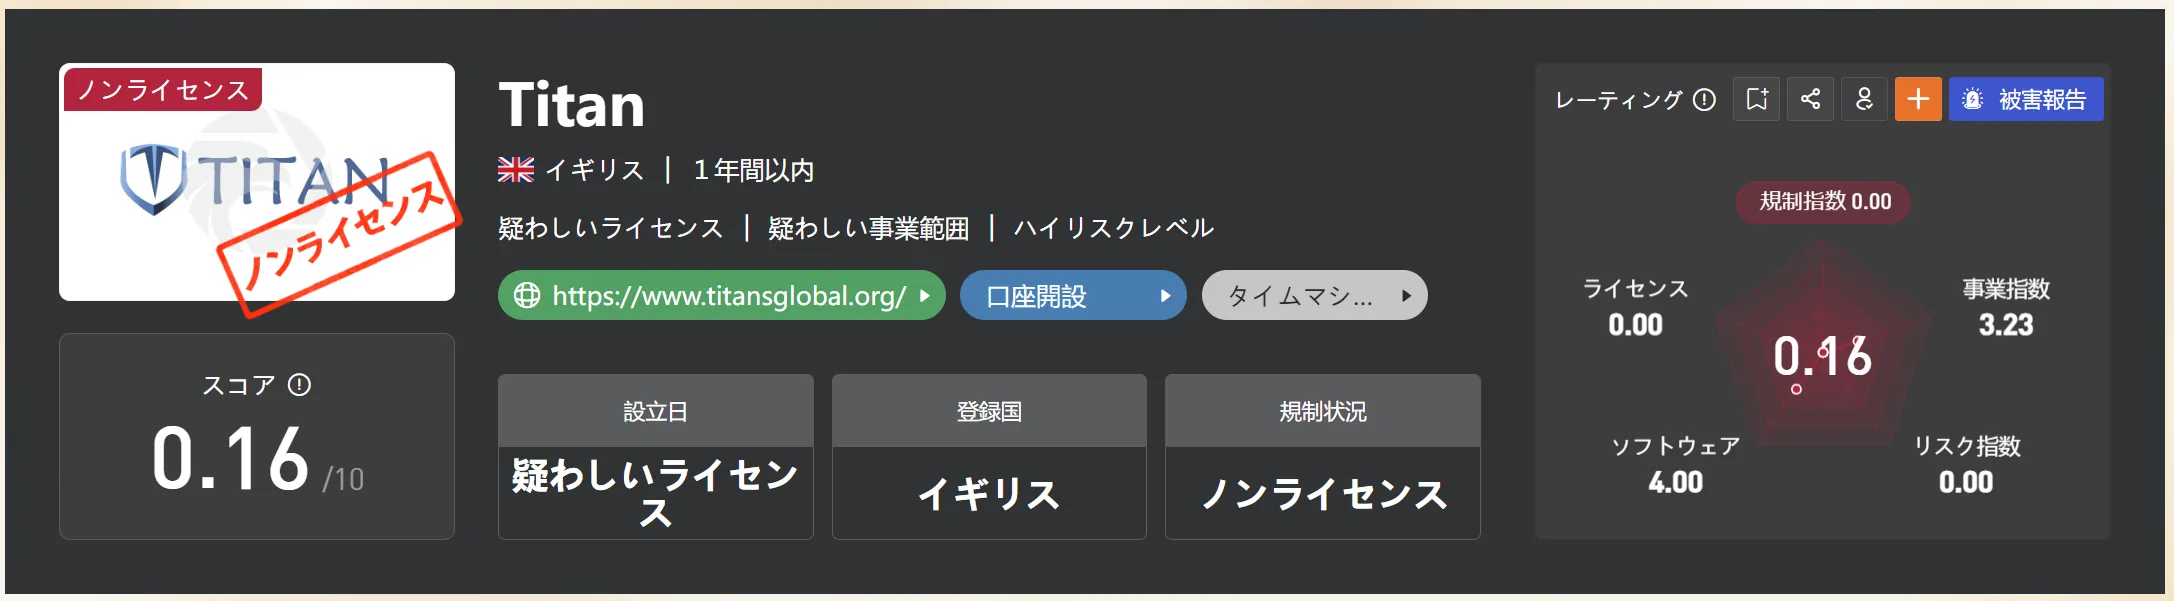
Task: Click the orange plus button
Action: [x=1918, y=99]
